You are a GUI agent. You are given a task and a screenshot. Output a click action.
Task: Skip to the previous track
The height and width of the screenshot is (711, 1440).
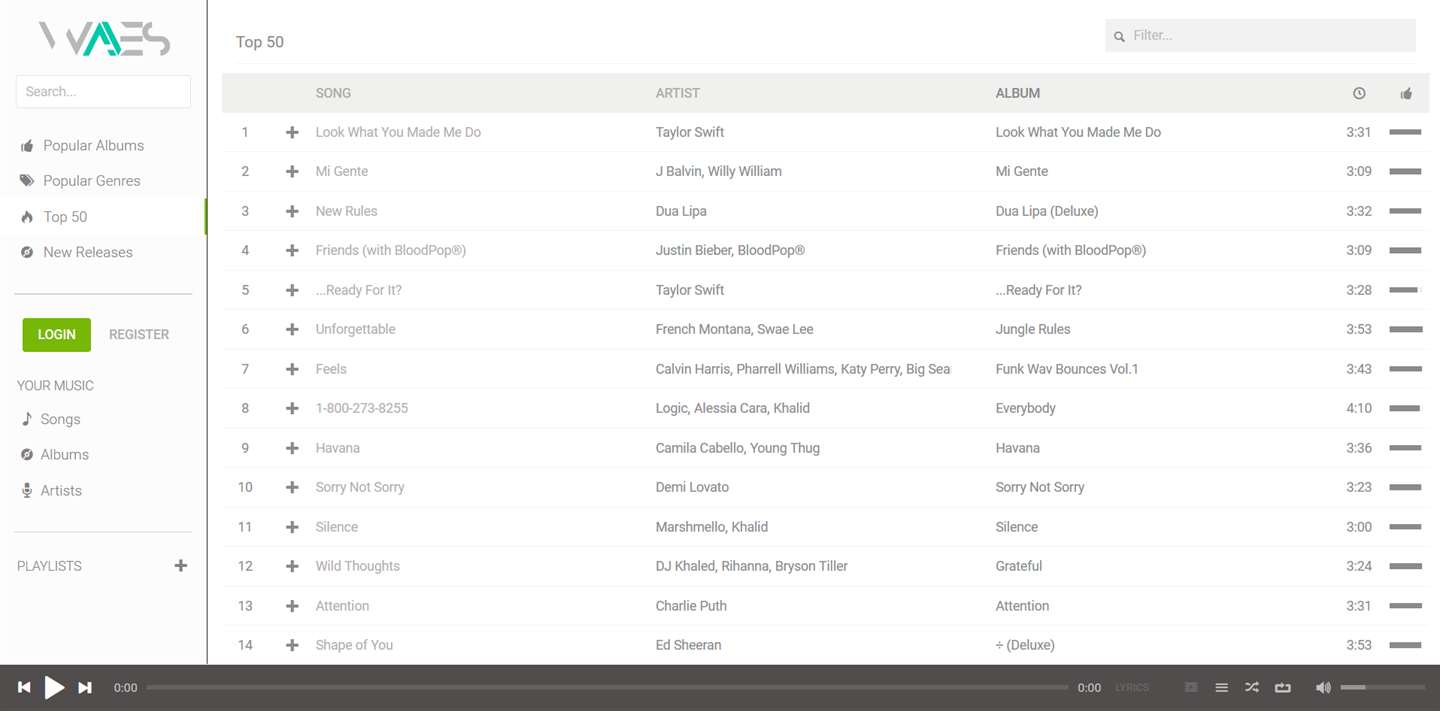(24, 687)
